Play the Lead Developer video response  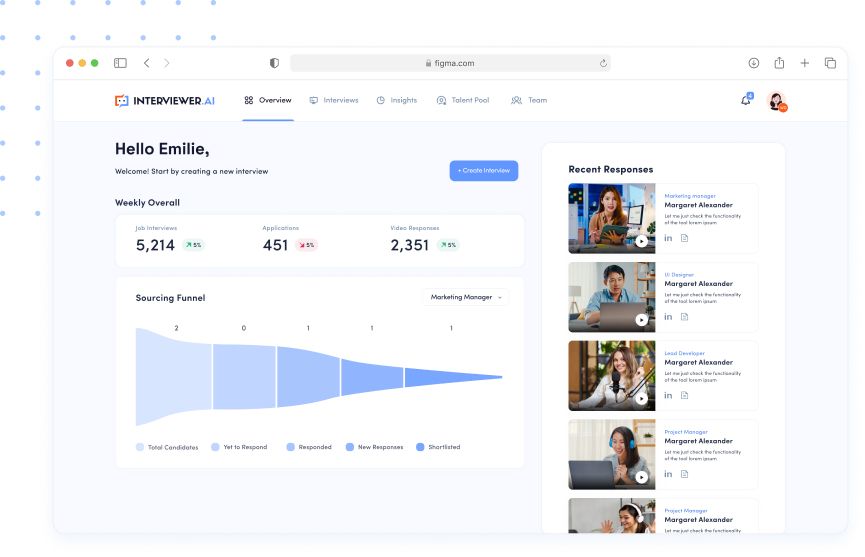tap(641, 398)
